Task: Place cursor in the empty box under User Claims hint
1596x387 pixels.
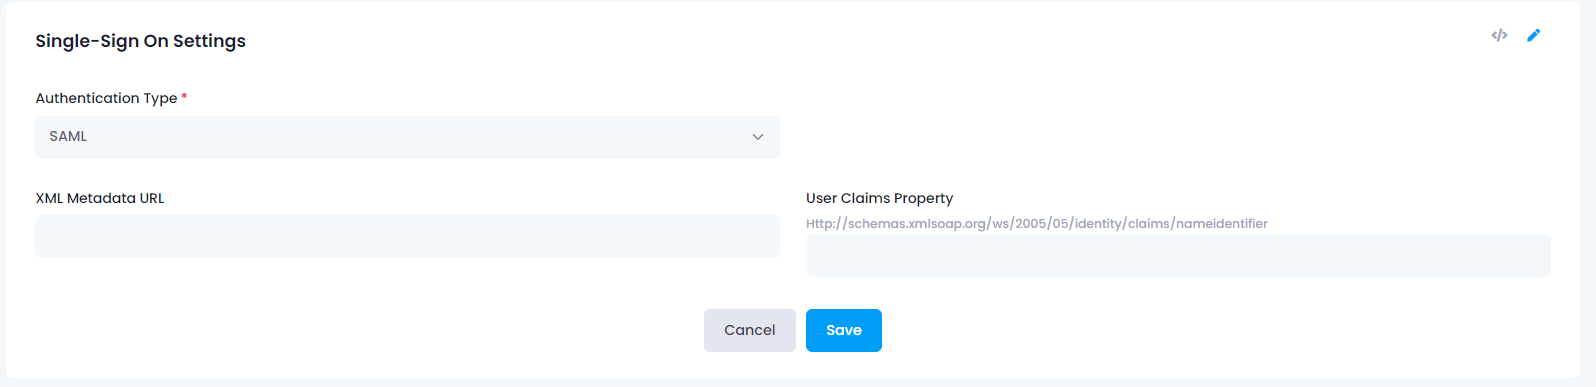Action: point(1178,255)
